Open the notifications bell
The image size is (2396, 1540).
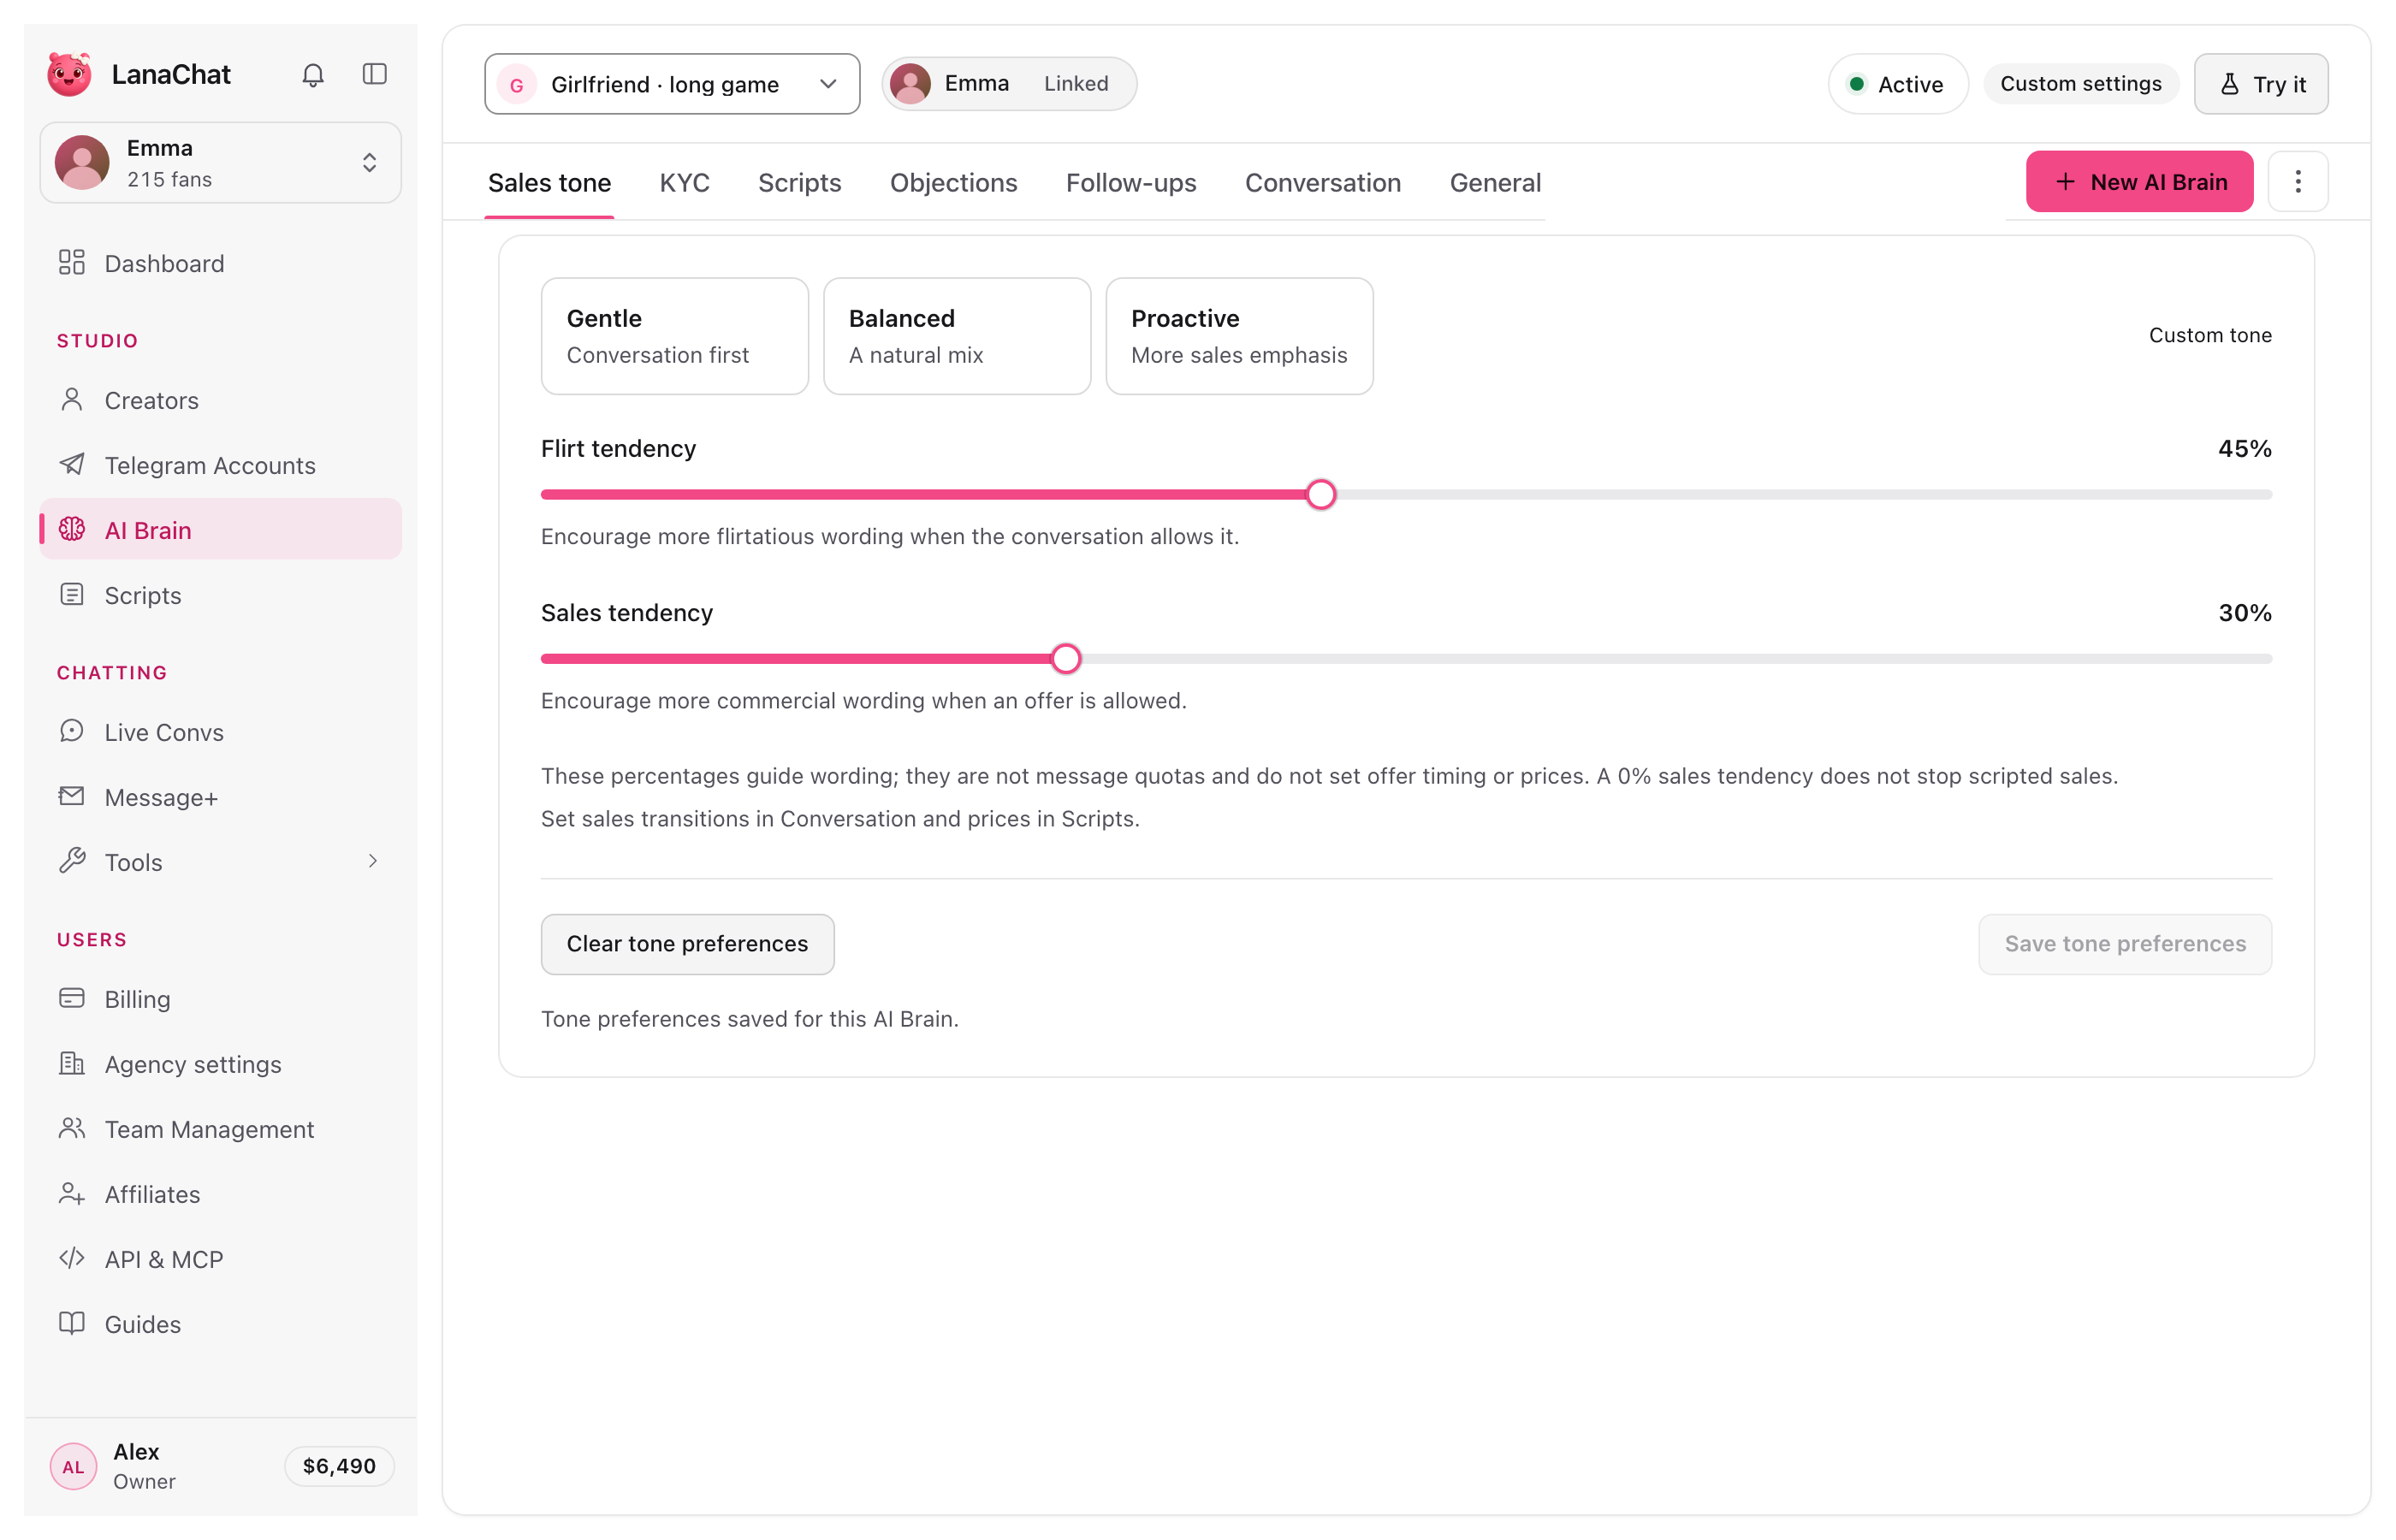pos(313,74)
